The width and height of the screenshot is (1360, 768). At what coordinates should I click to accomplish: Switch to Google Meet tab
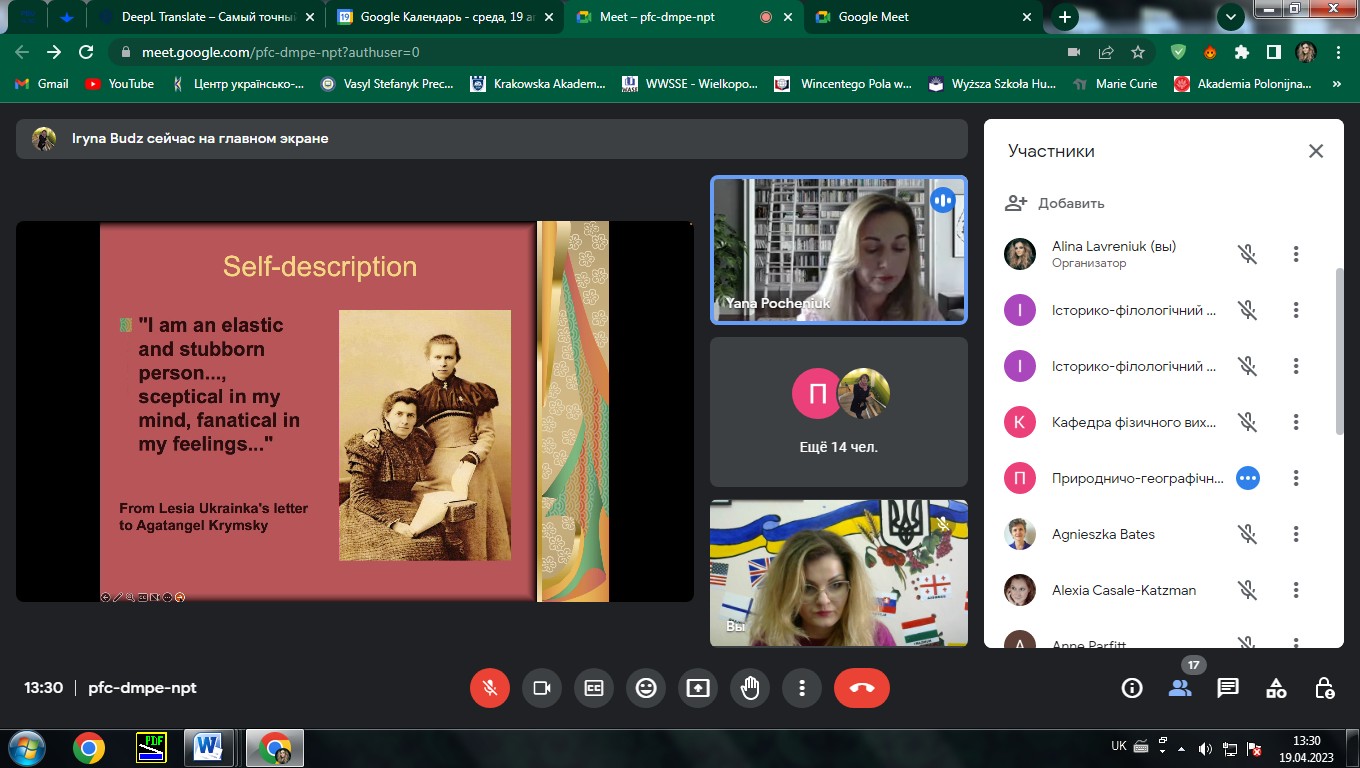[x=923, y=17]
